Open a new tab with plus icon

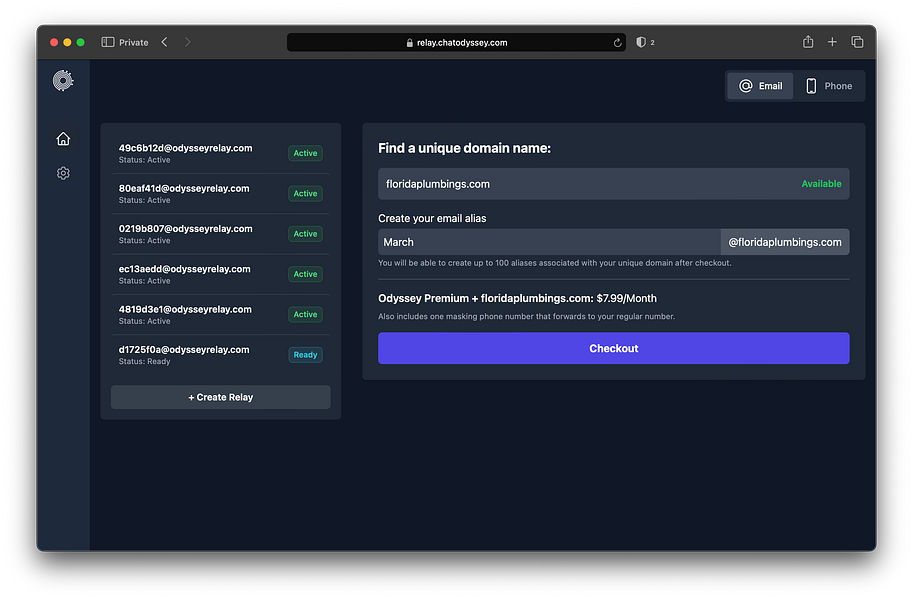832,42
